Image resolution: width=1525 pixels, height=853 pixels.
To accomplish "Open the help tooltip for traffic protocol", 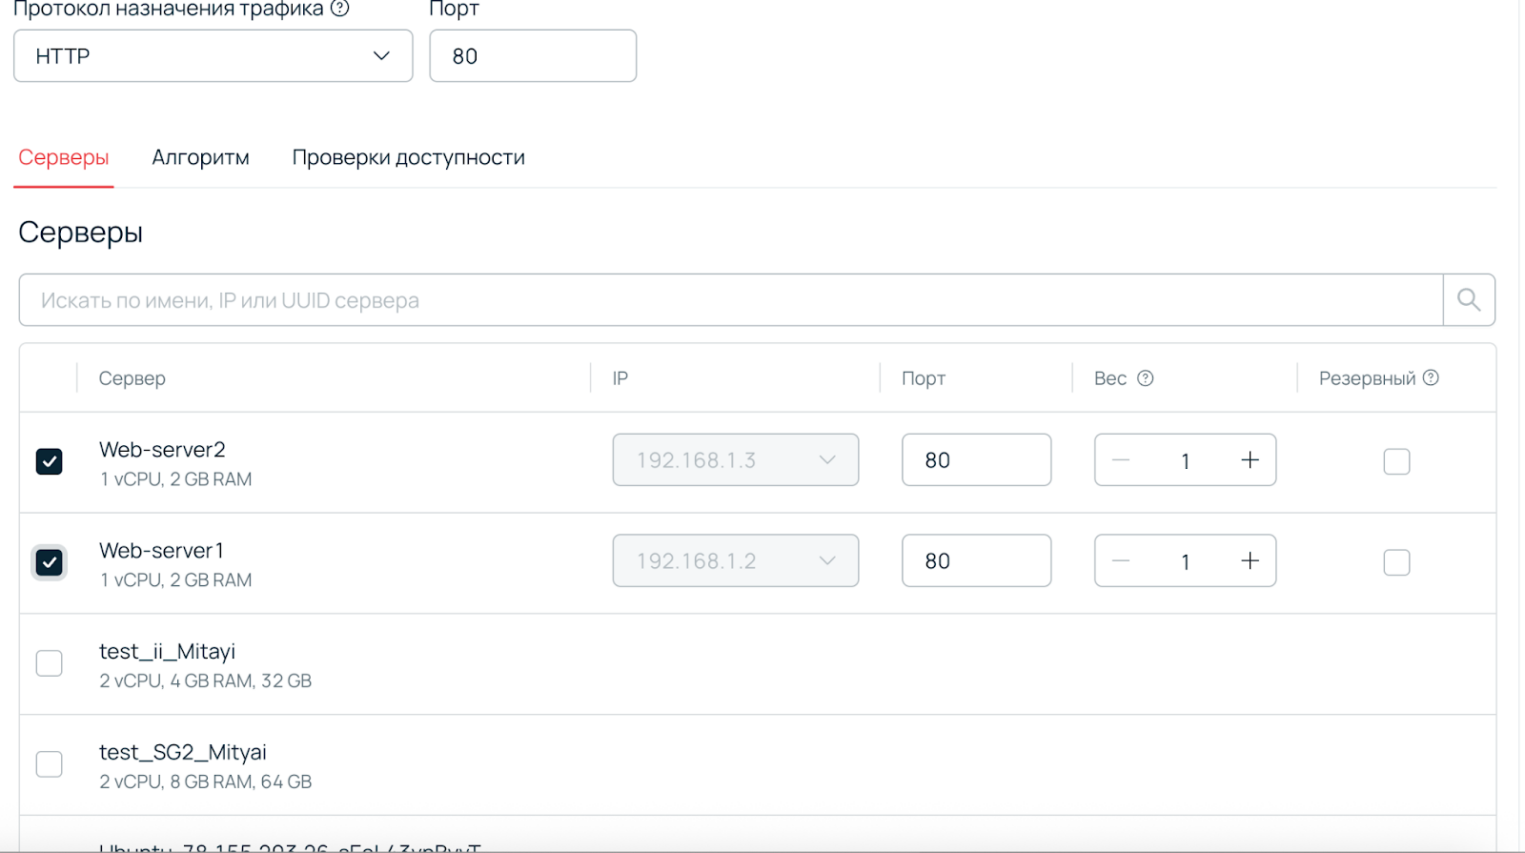I will click(339, 9).
